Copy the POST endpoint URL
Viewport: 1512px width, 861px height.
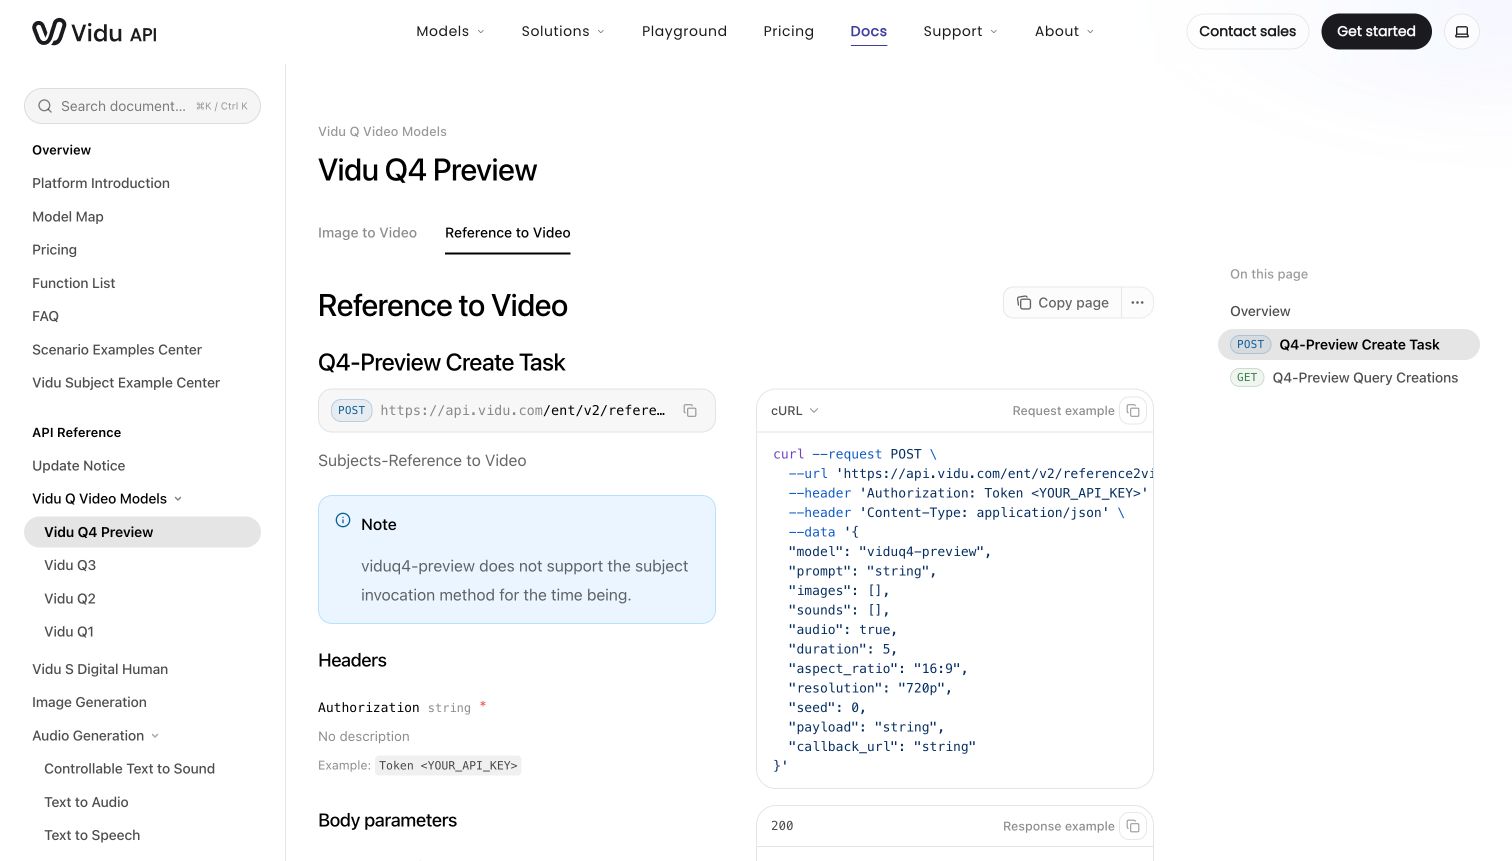(x=690, y=411)
